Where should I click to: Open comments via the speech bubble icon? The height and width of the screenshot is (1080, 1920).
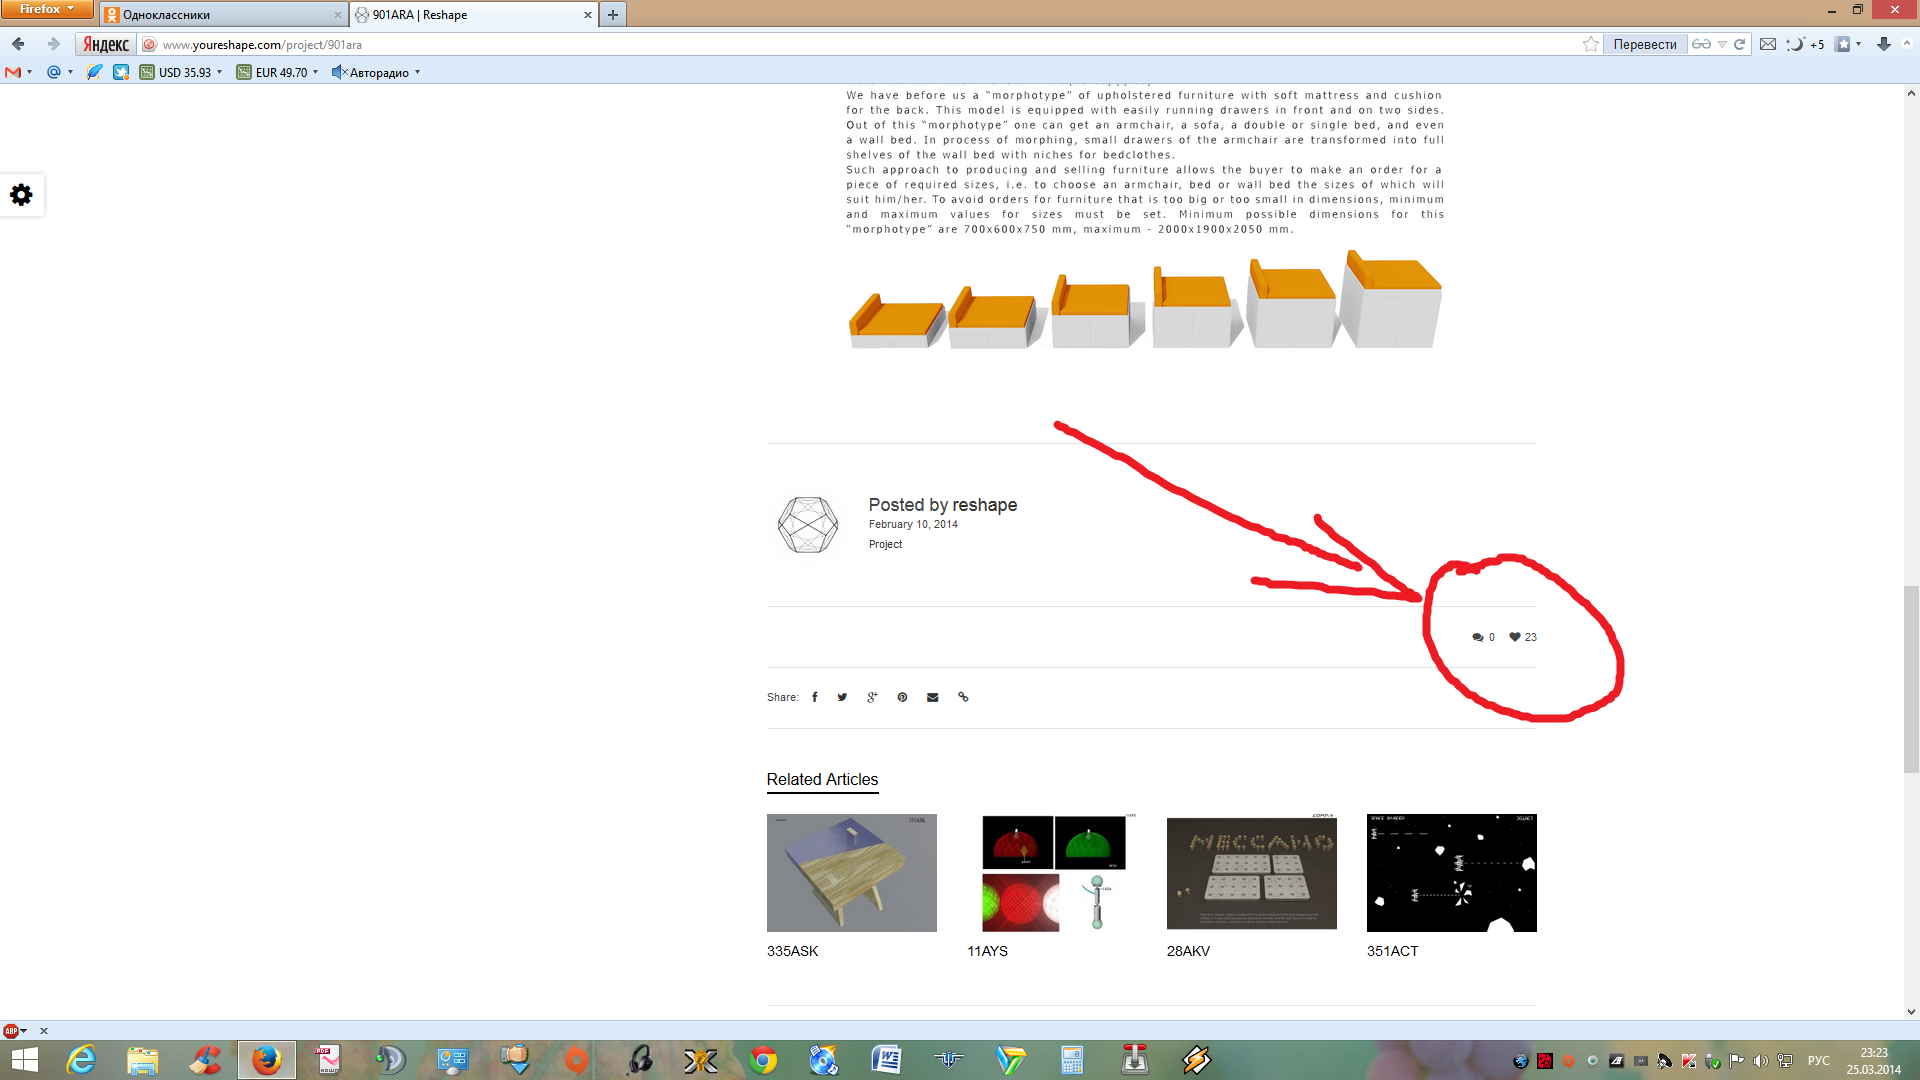point(1477,637)
